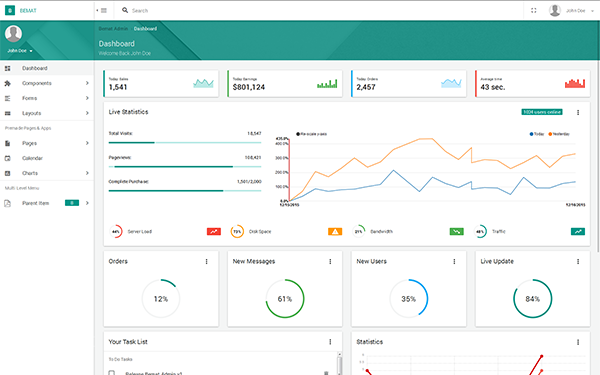Click the 61% New Messages circular gauge
Viewport: 600px width, 375px height.
[x=285, y=299]
